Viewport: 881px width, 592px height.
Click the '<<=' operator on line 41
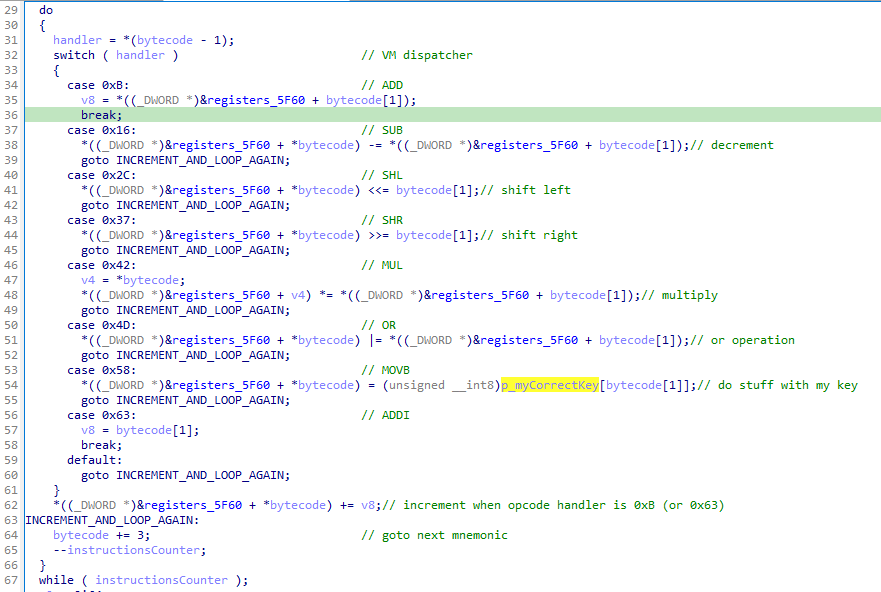[x=379, y=190]
